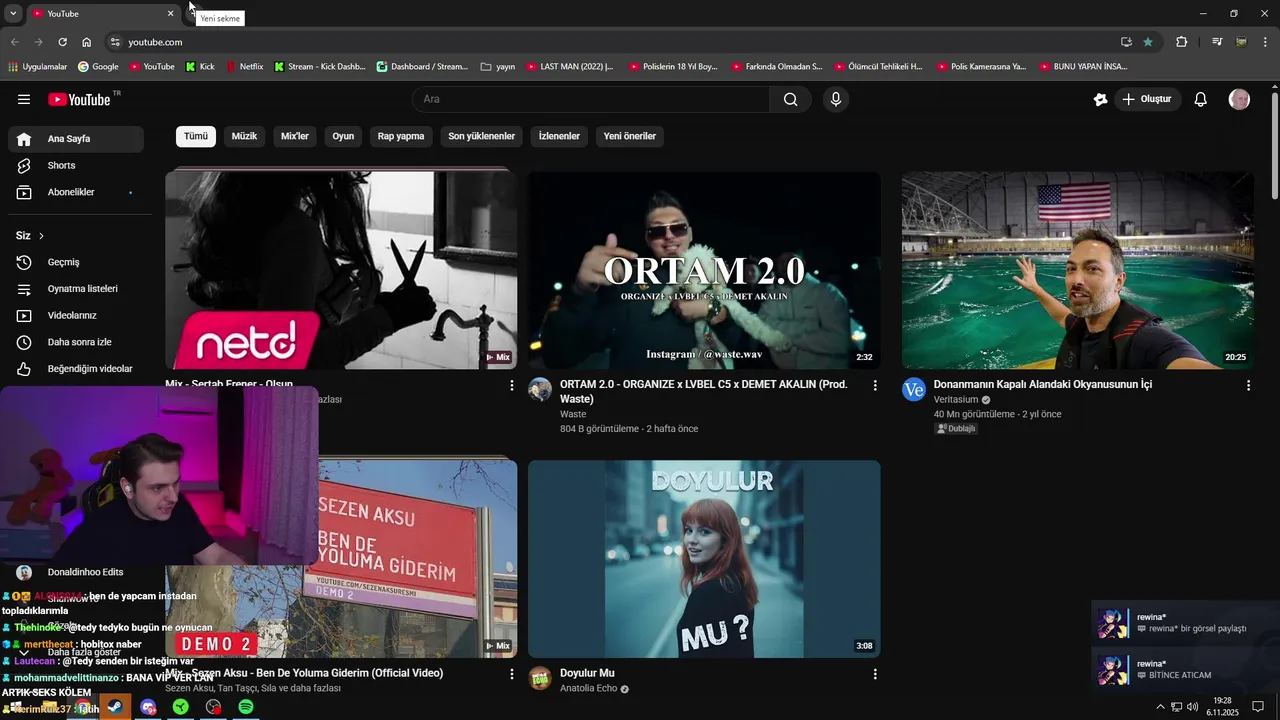Open options for Doyulur Mu video
Image resolution: width=1280 pixels, height=720 pixels.
[x=875, y=674]
